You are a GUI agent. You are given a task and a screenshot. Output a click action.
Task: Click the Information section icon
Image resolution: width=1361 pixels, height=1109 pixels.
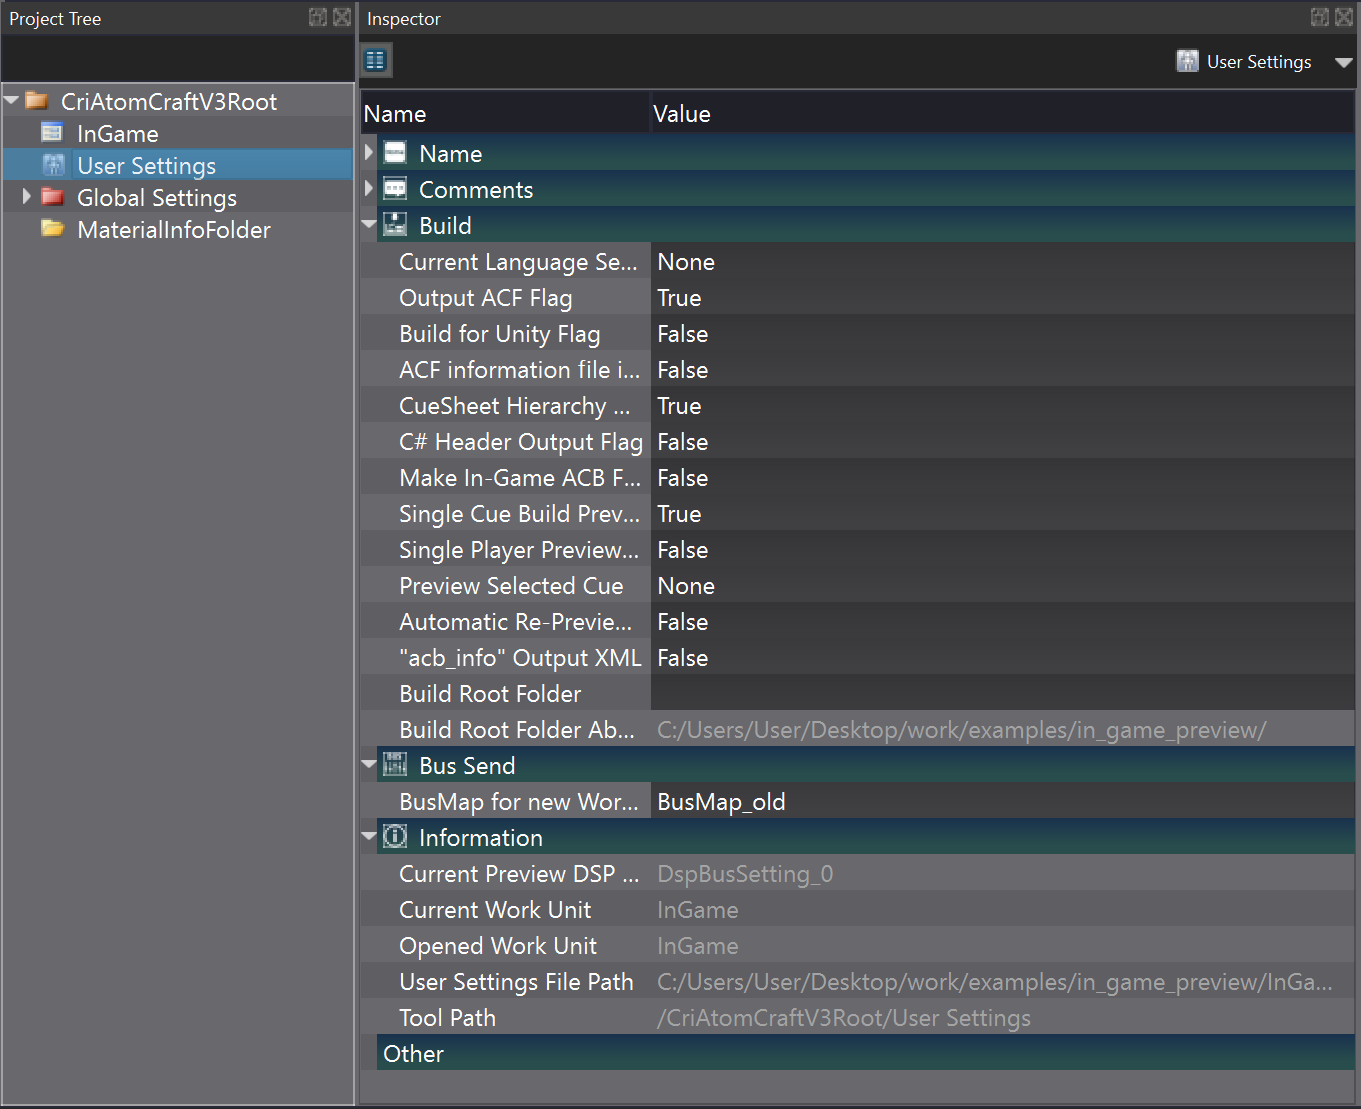tap(395, 837)
